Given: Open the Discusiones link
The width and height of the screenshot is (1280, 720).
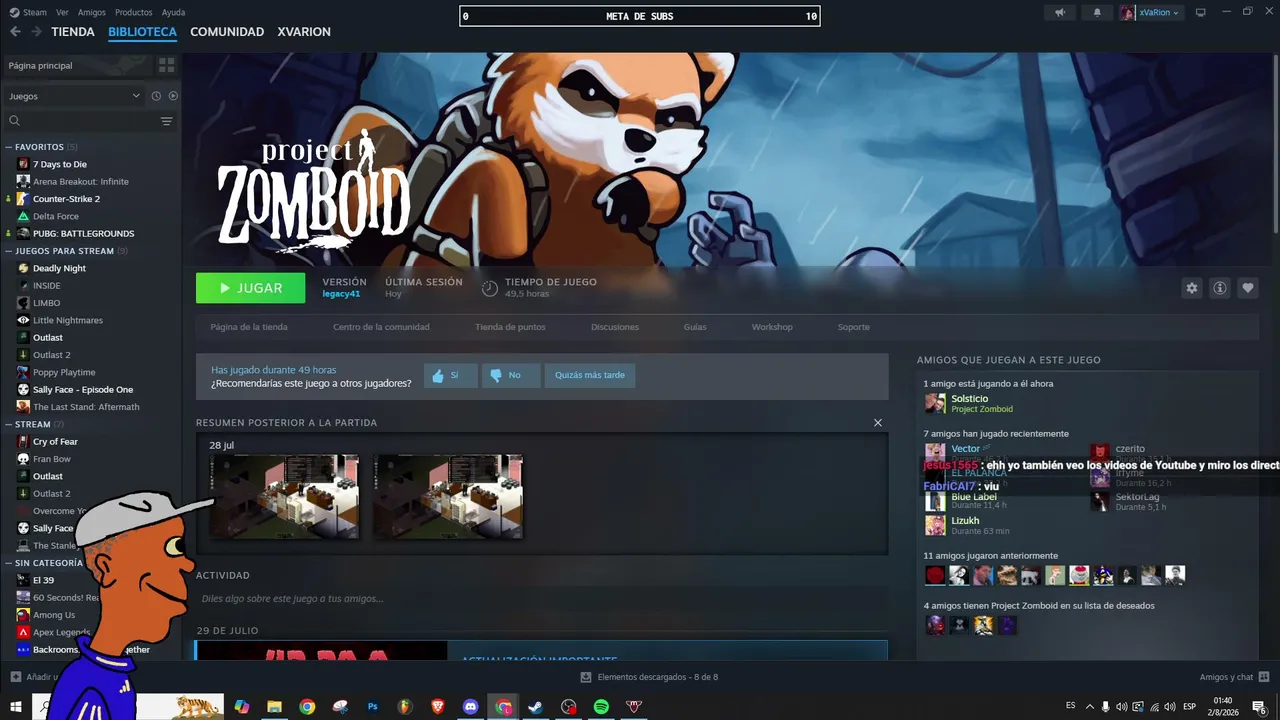Looking at the screenshot, I should click(x=615, y=327).
